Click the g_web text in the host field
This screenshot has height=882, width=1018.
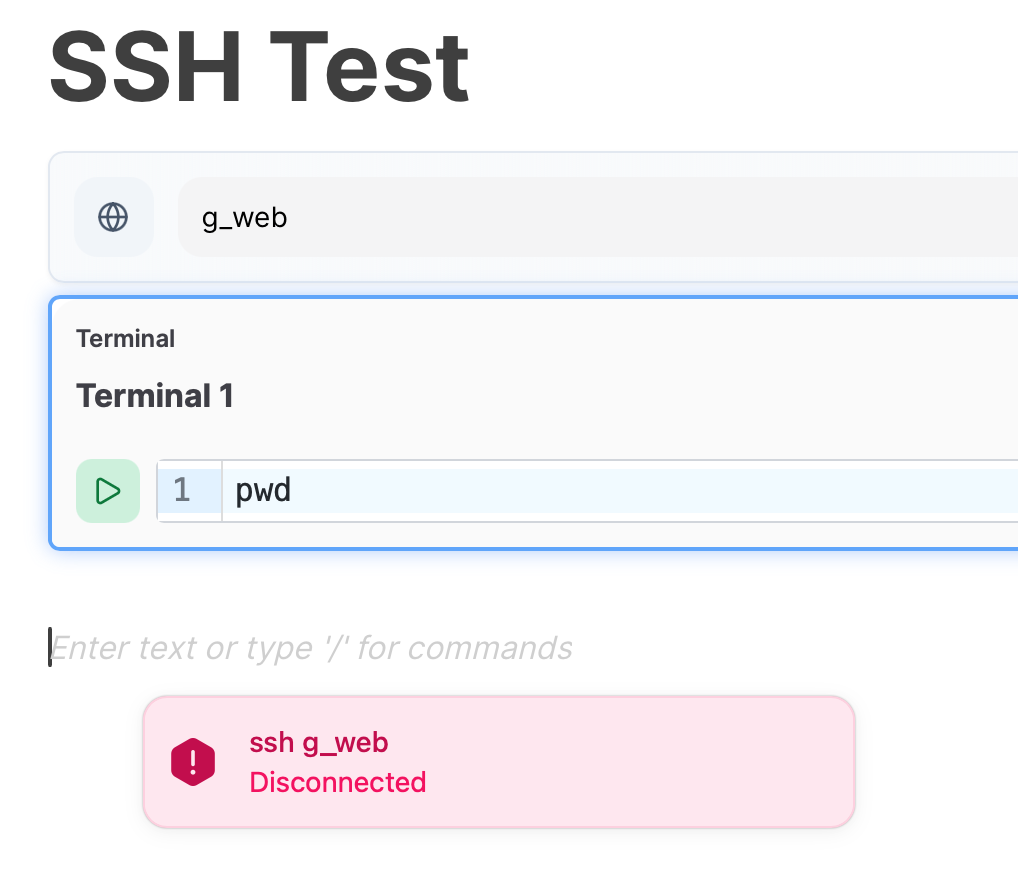pyautogui.click(x=245, y=217)
